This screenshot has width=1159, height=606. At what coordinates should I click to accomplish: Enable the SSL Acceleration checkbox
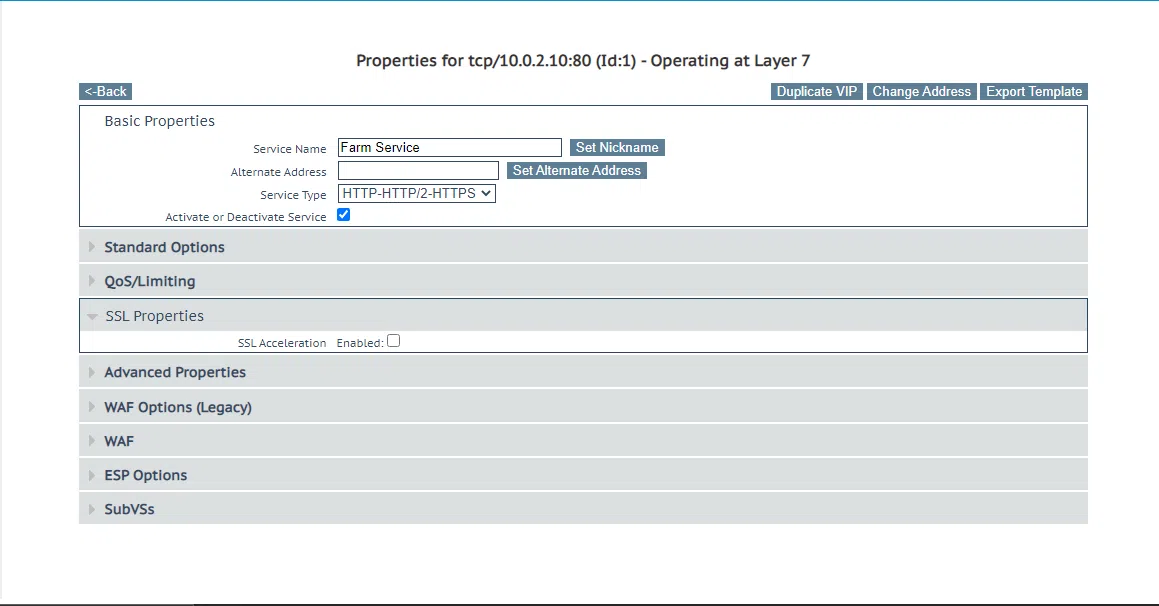[394, 341]
